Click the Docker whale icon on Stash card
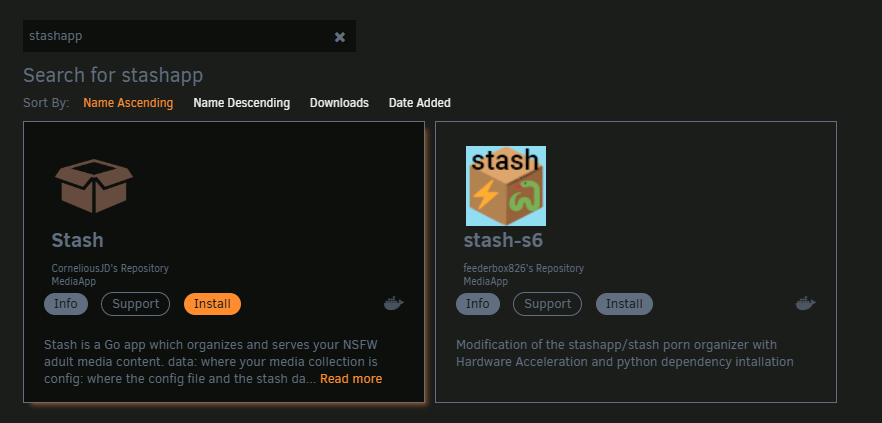This screenshot has height=423, width=882. [x=394, y=304]
